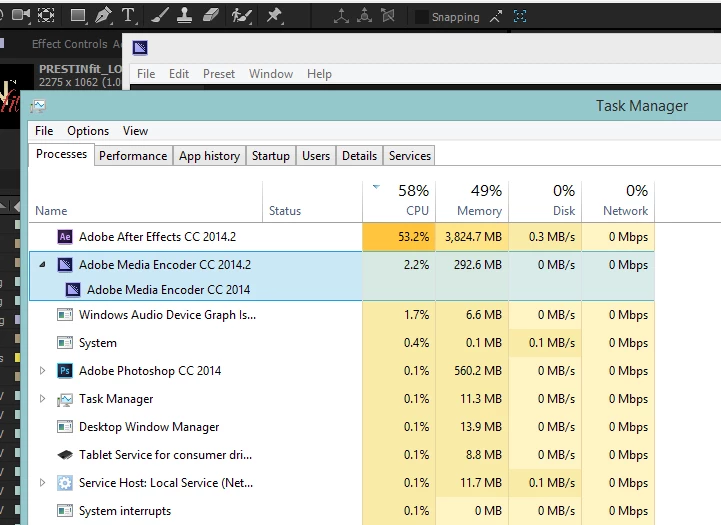Click the Local Axis Mode icon
The image size is (721, 525).
tap(341, 16)
